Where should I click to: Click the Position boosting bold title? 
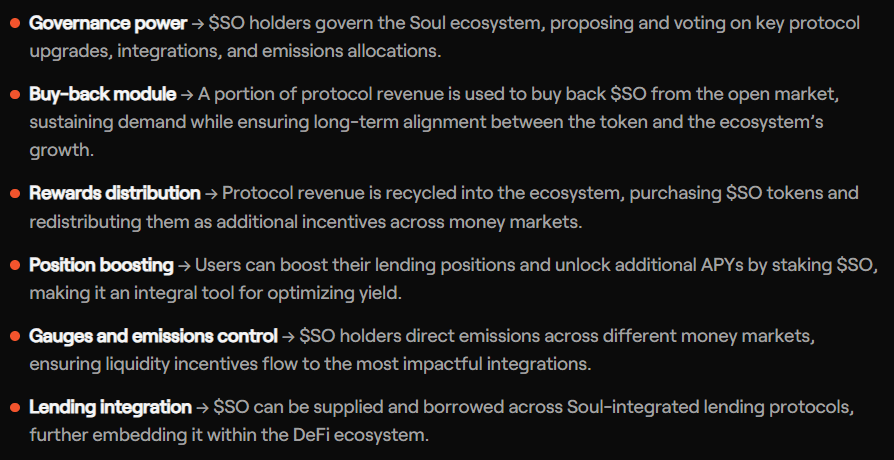[x=100, y=266]
